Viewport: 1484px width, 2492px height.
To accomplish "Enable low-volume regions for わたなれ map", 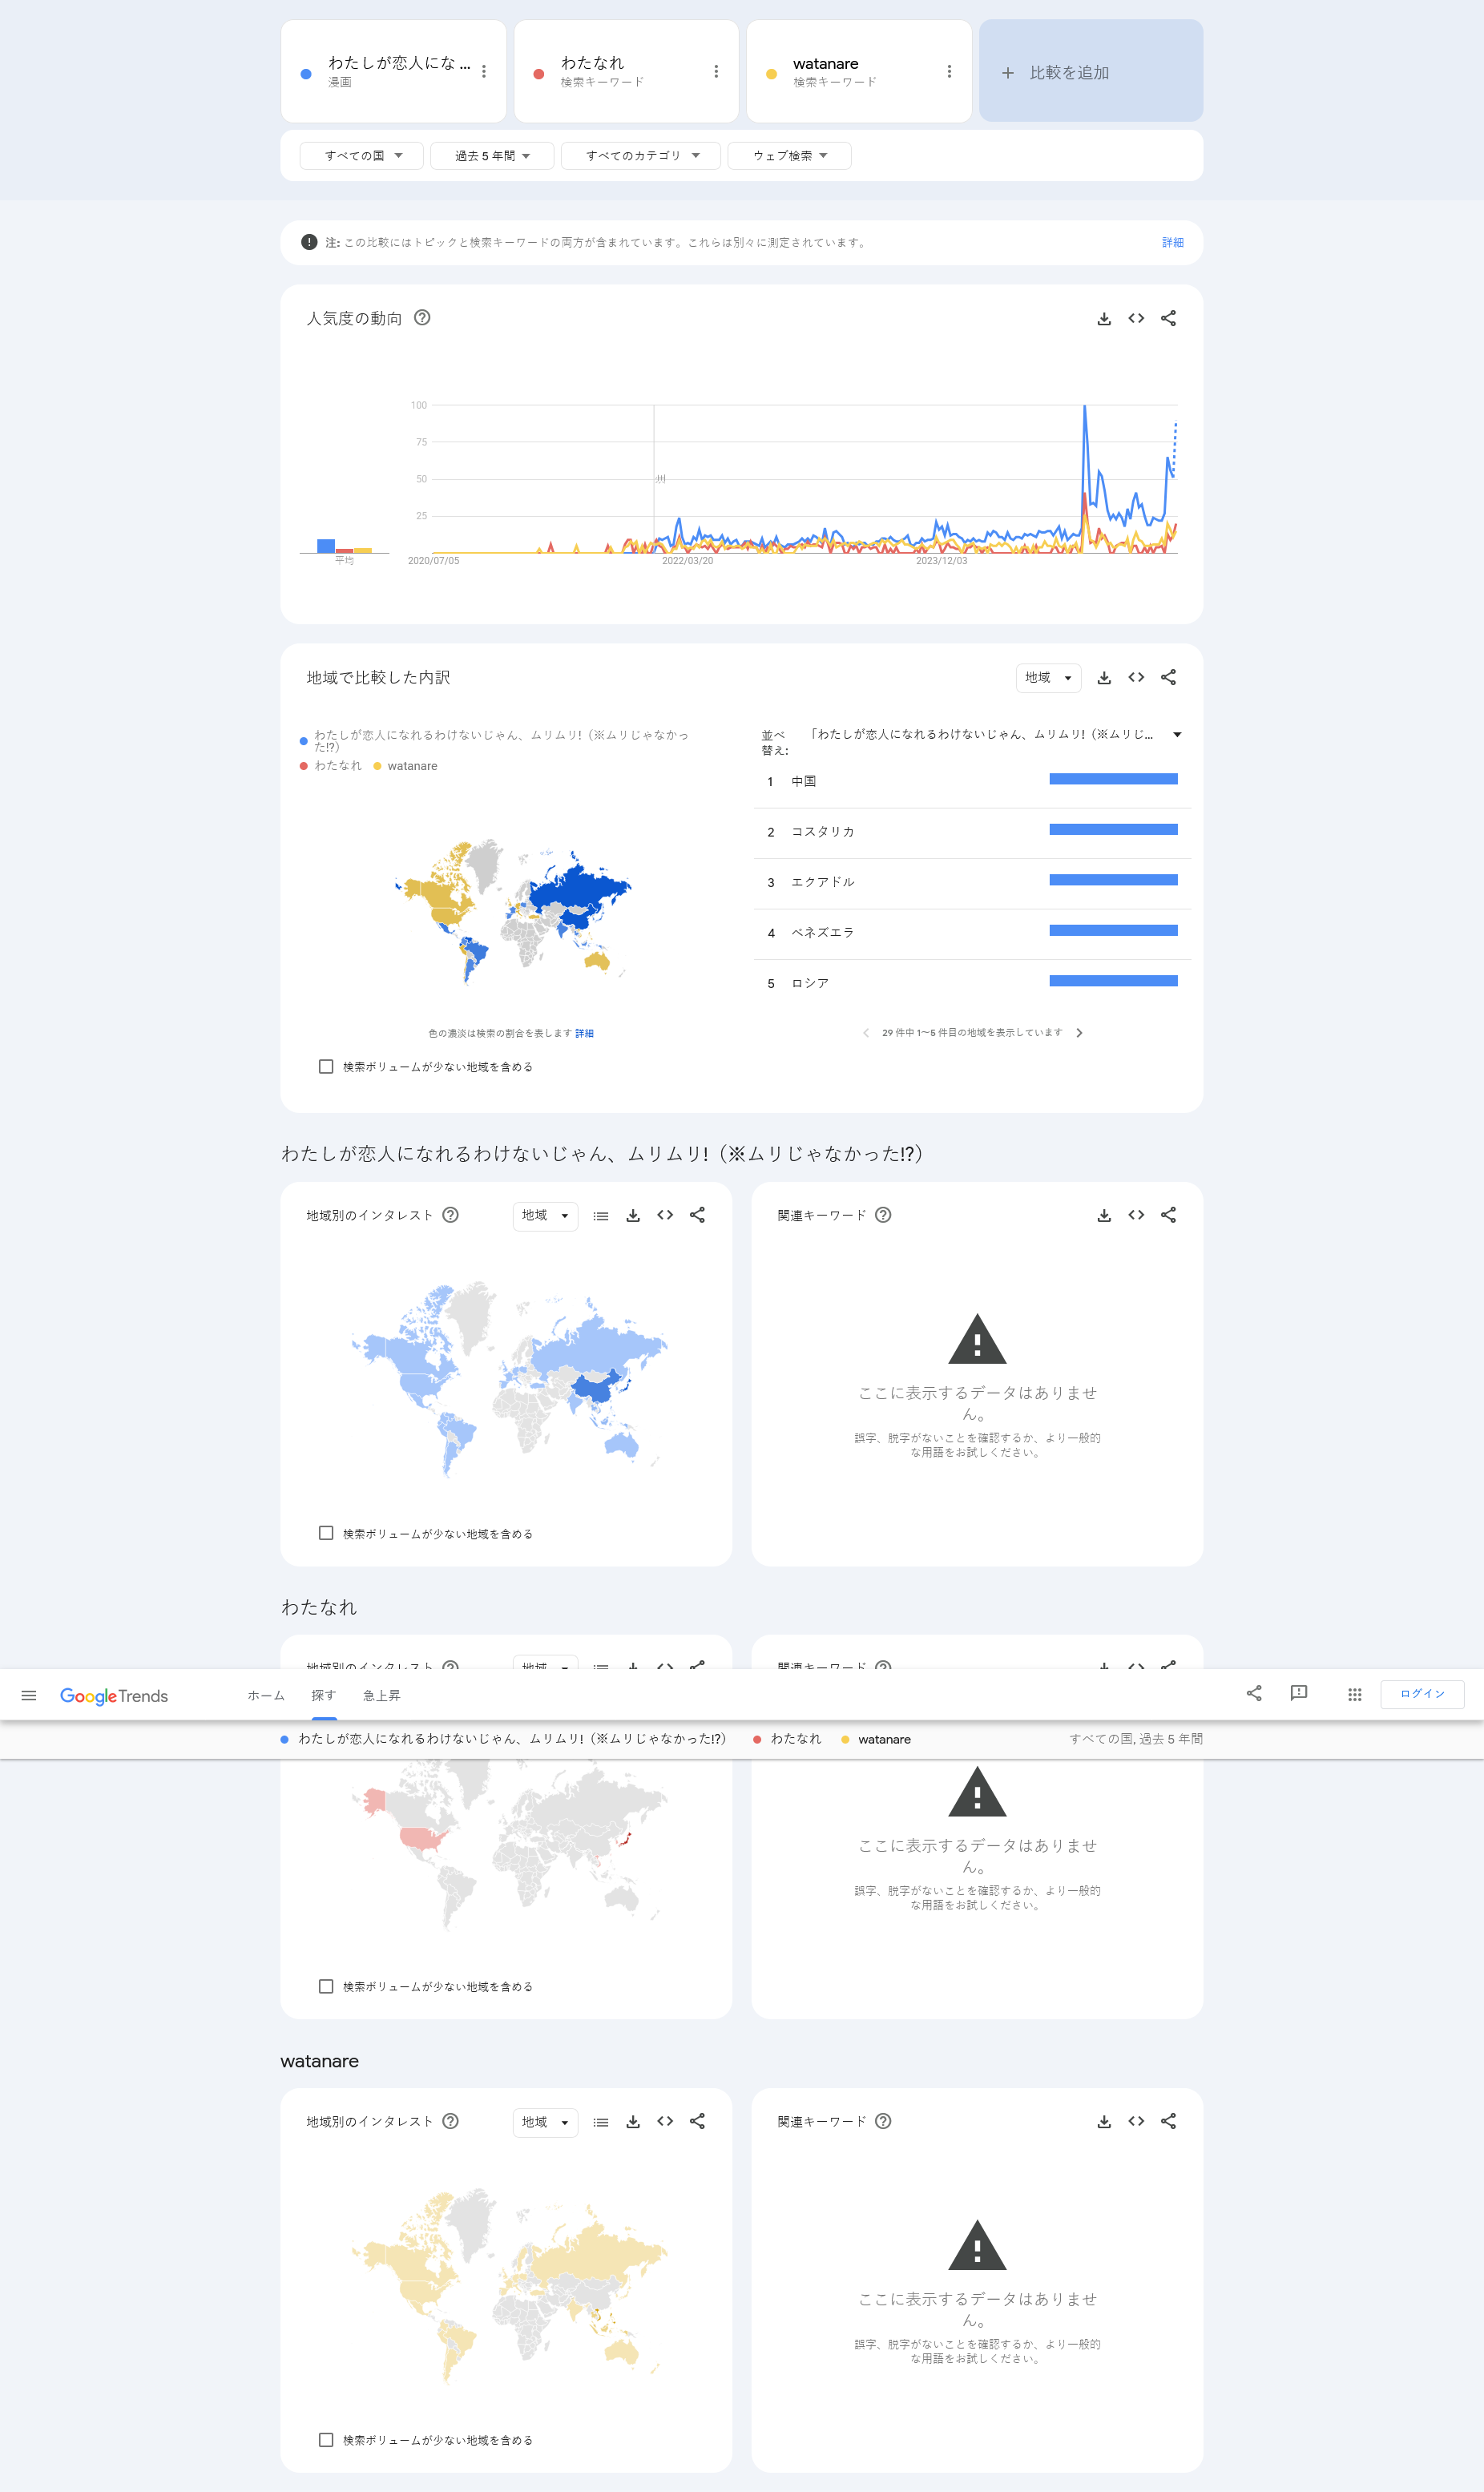I will pos(326,1987).
